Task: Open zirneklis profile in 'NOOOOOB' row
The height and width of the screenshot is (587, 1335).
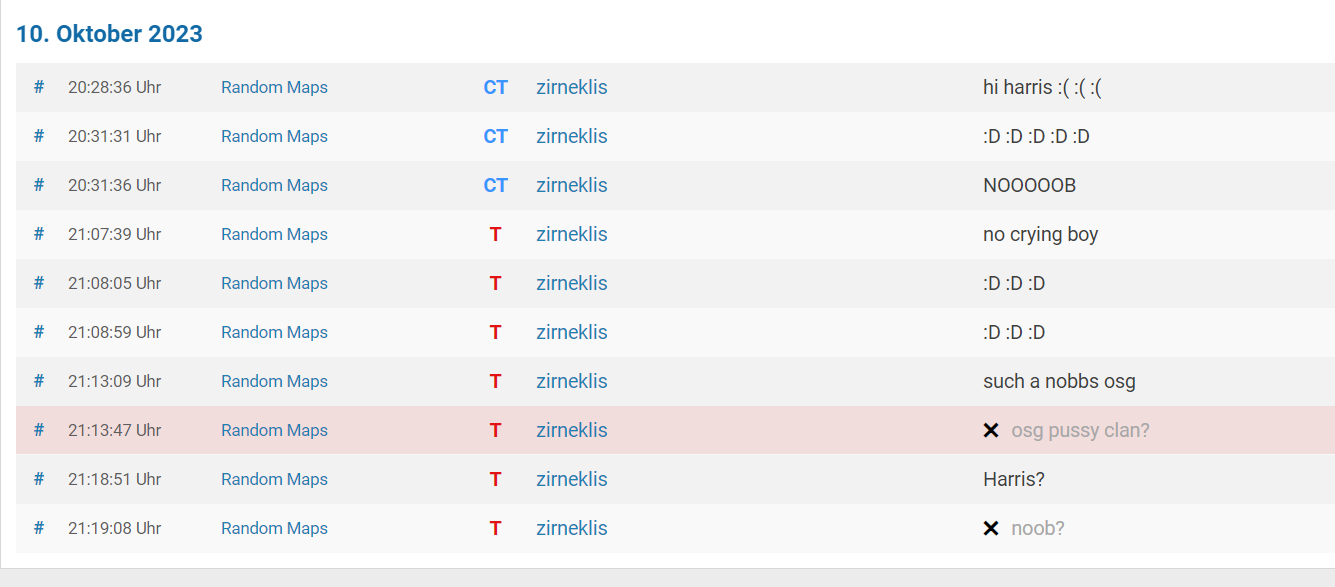Action: coord(572,185)
